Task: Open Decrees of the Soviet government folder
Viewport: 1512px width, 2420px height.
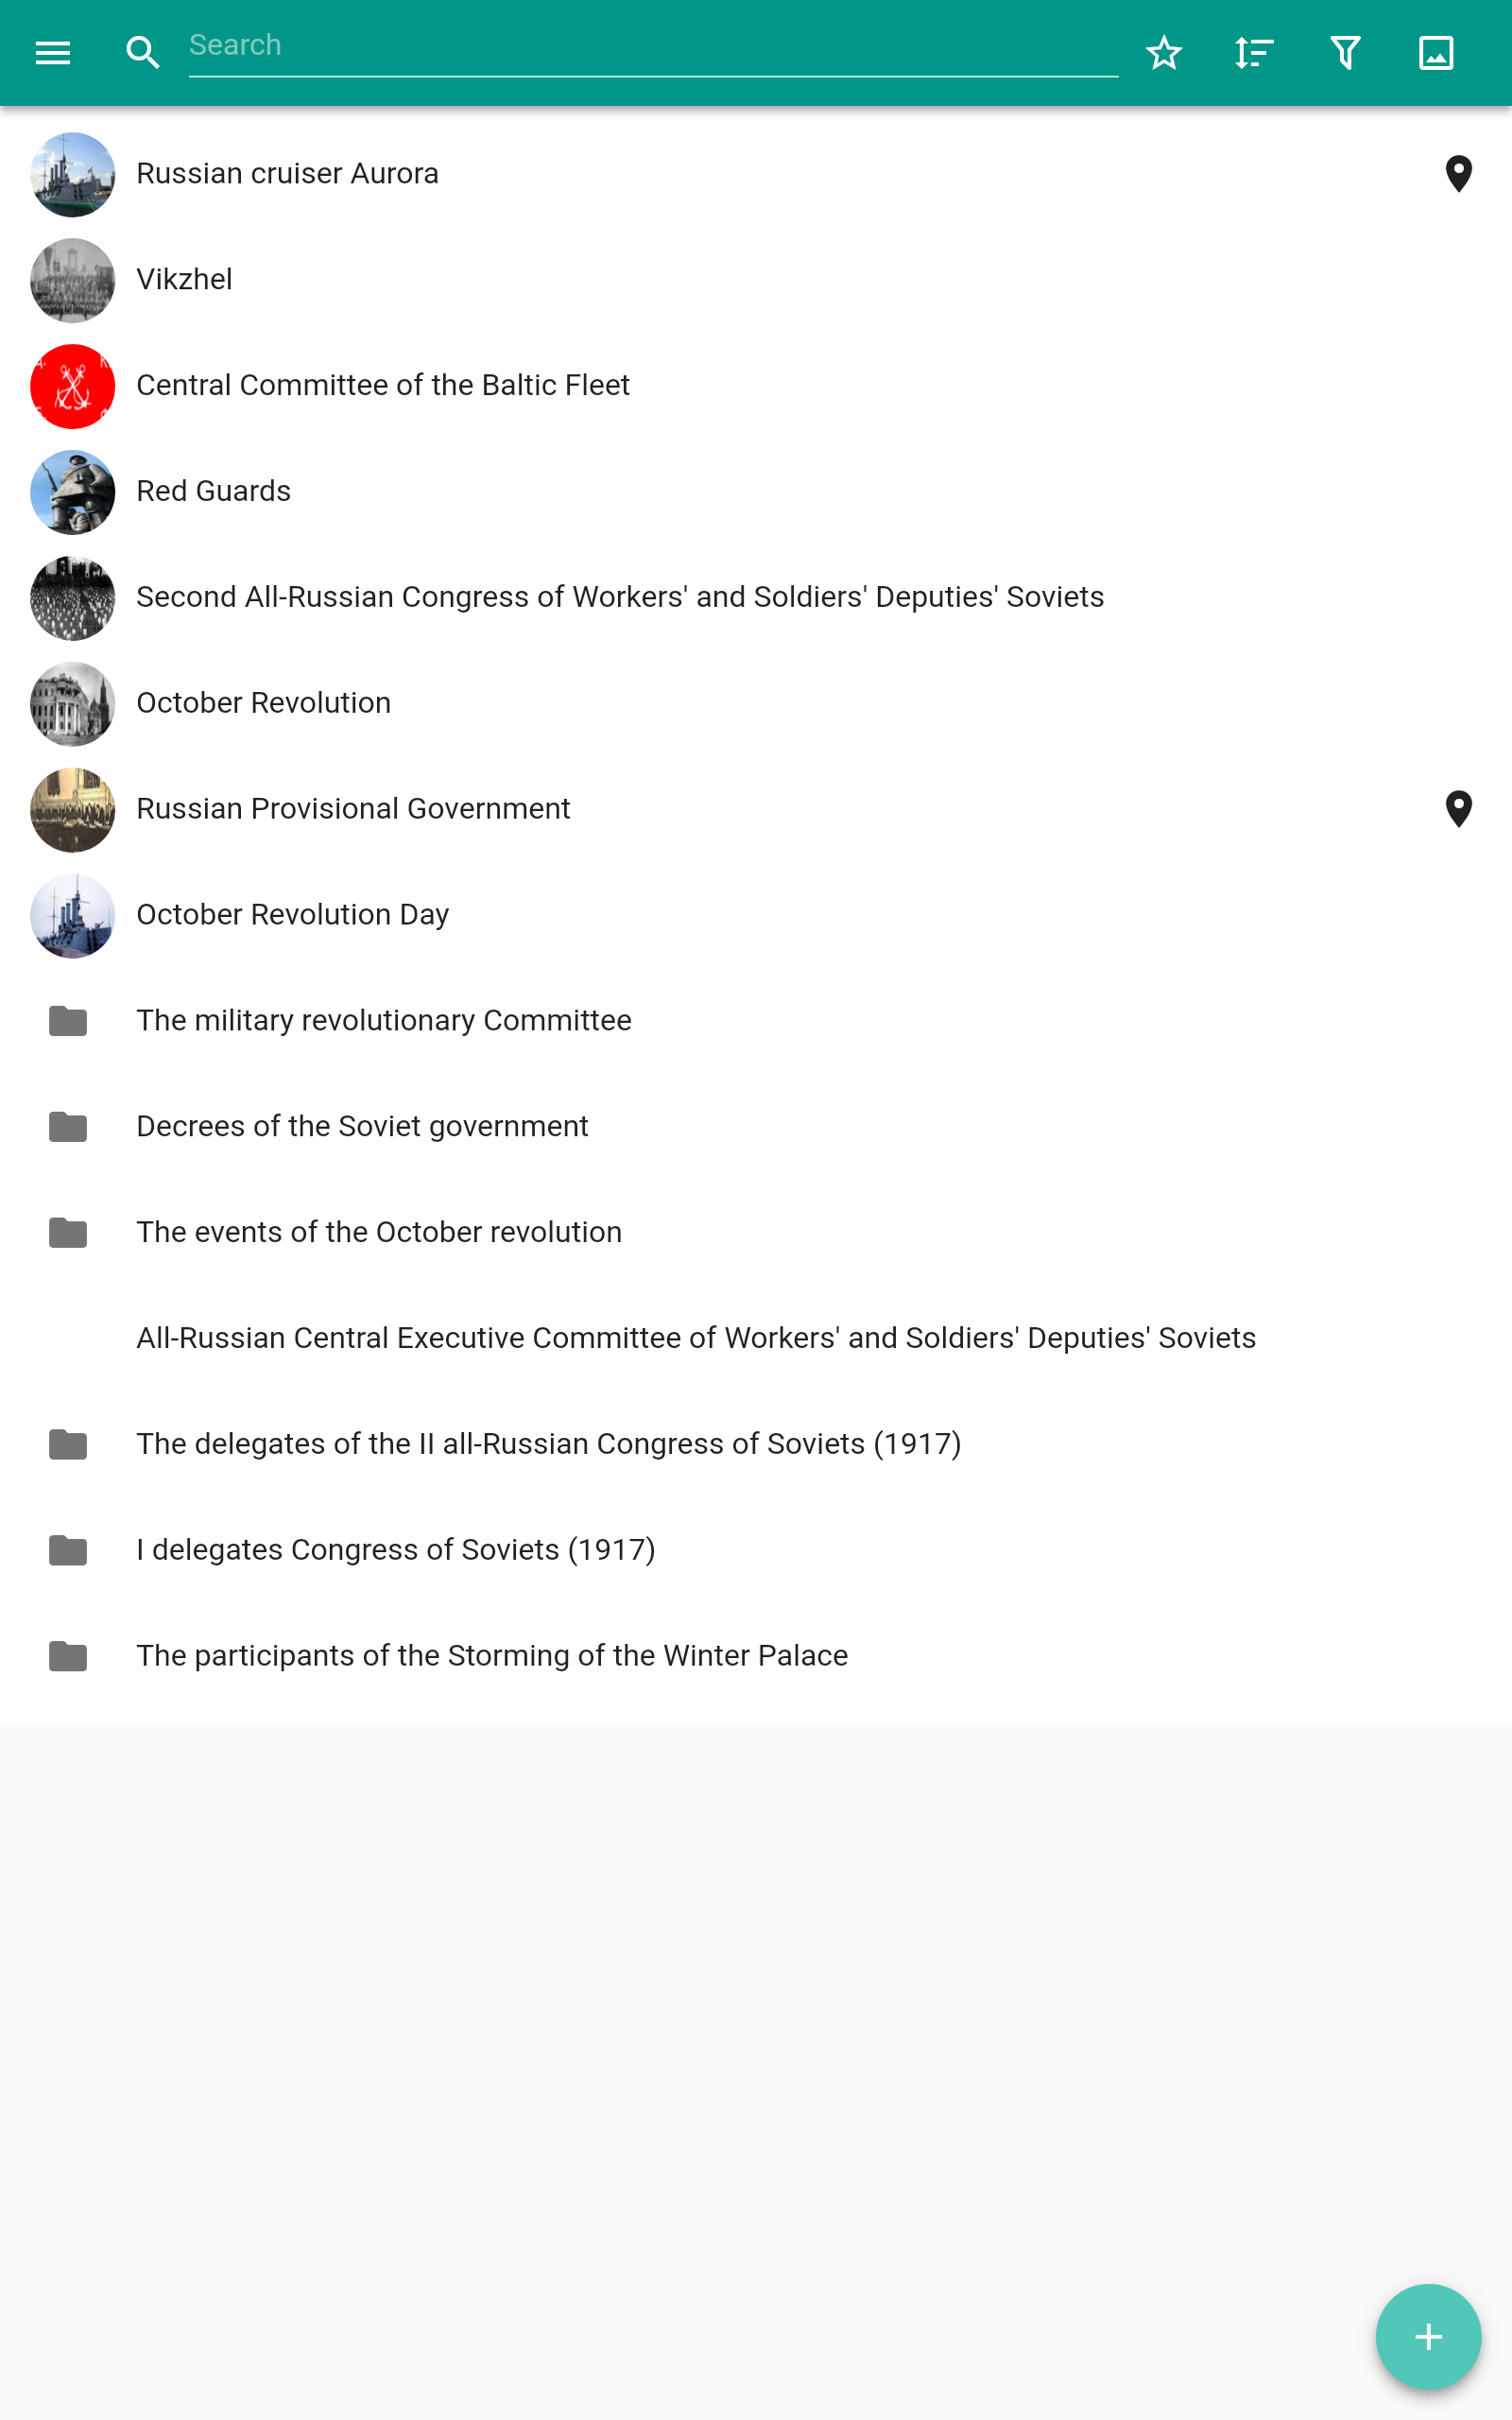Action: point(362,1127)
